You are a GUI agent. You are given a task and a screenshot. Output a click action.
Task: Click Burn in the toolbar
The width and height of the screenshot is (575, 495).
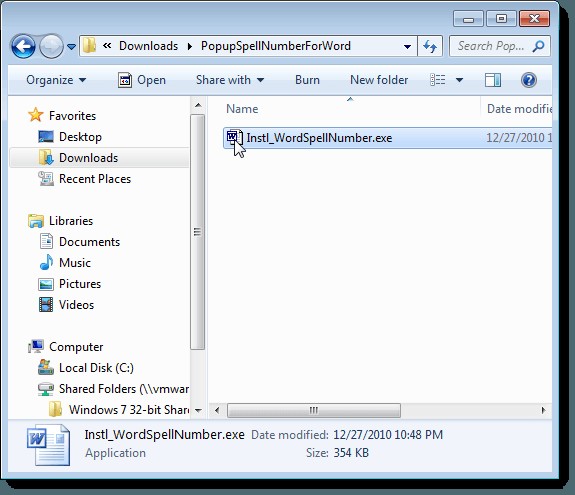point(307,80)
